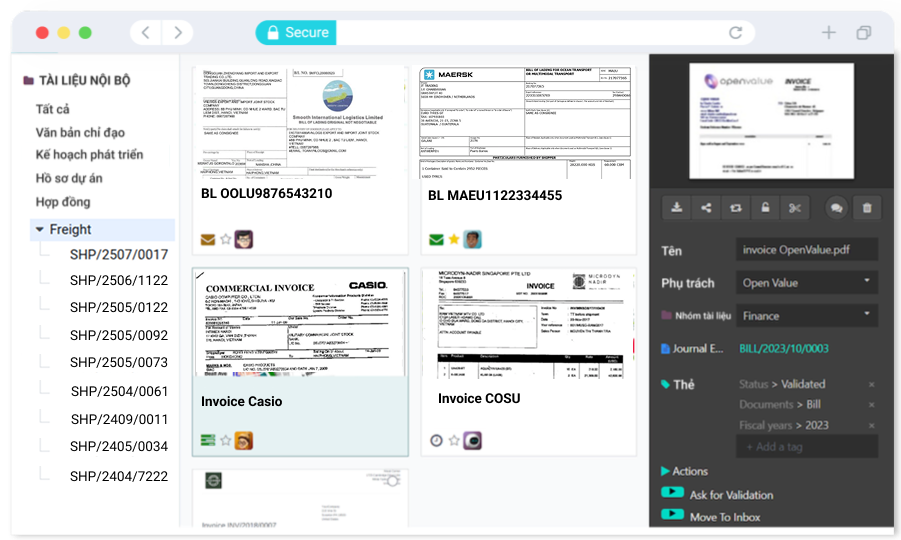
Task: Collapse the Freight folder tree
Action: click(x=40, y=229)
